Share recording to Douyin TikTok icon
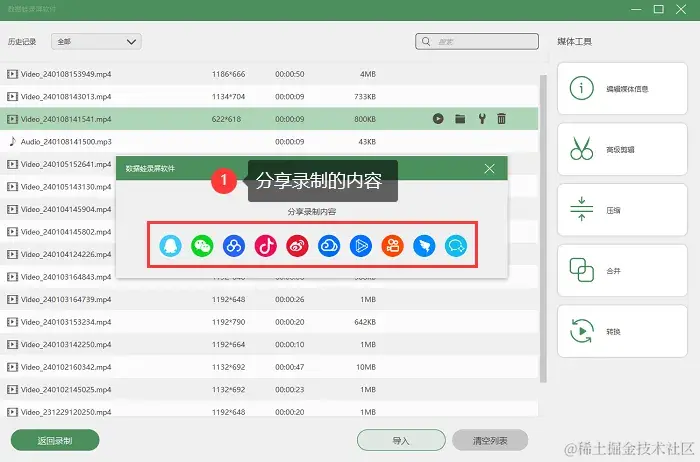Image resolution: width=700 pixels, height=462 pixels. [266, 246]
